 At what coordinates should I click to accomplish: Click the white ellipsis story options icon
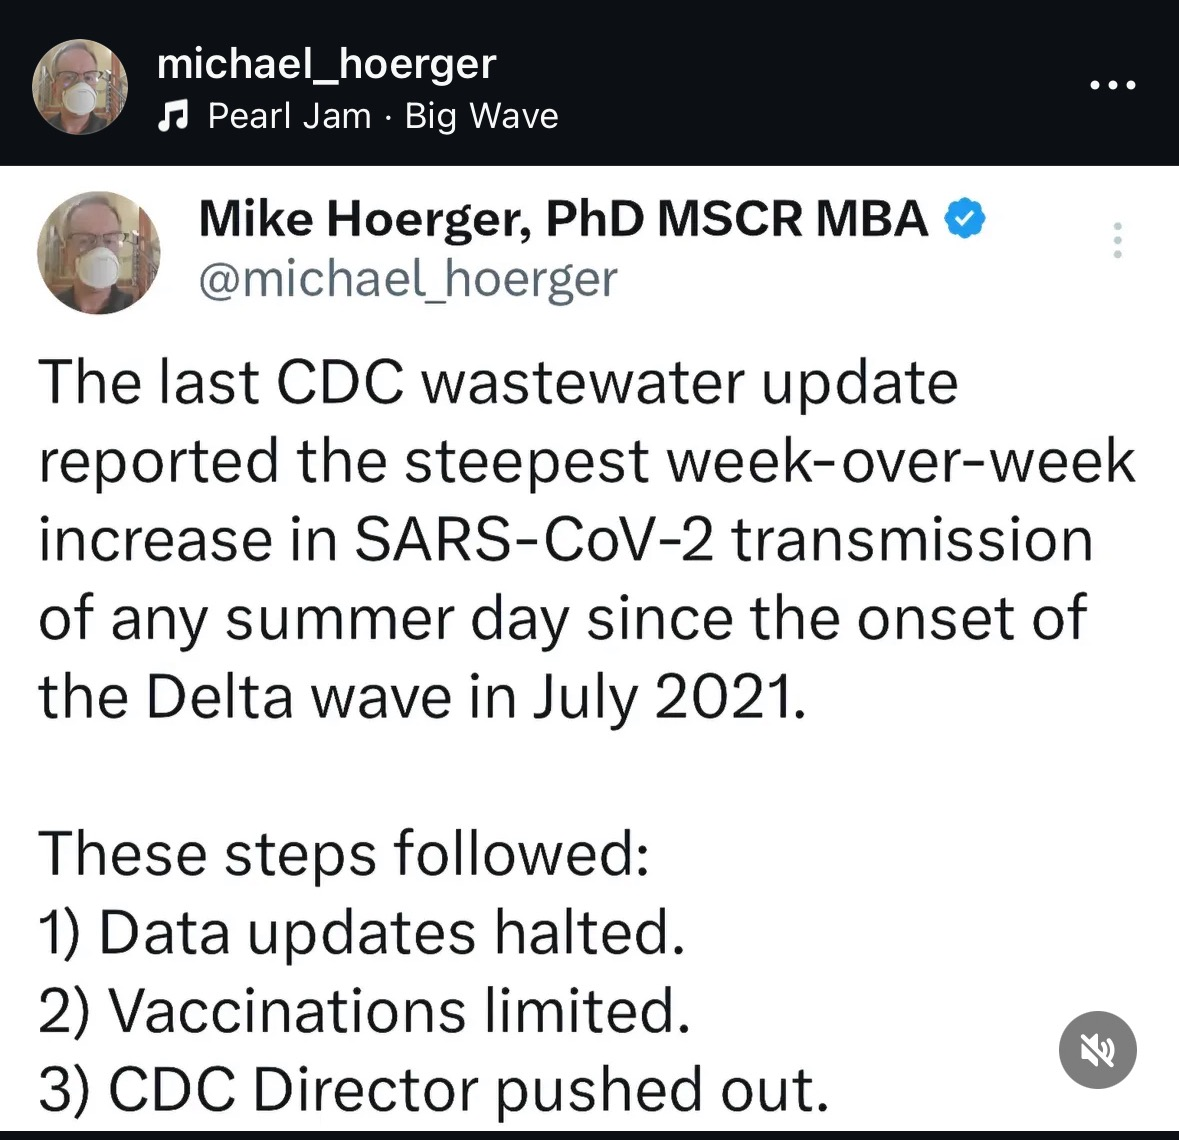(x=1112, y=85)
